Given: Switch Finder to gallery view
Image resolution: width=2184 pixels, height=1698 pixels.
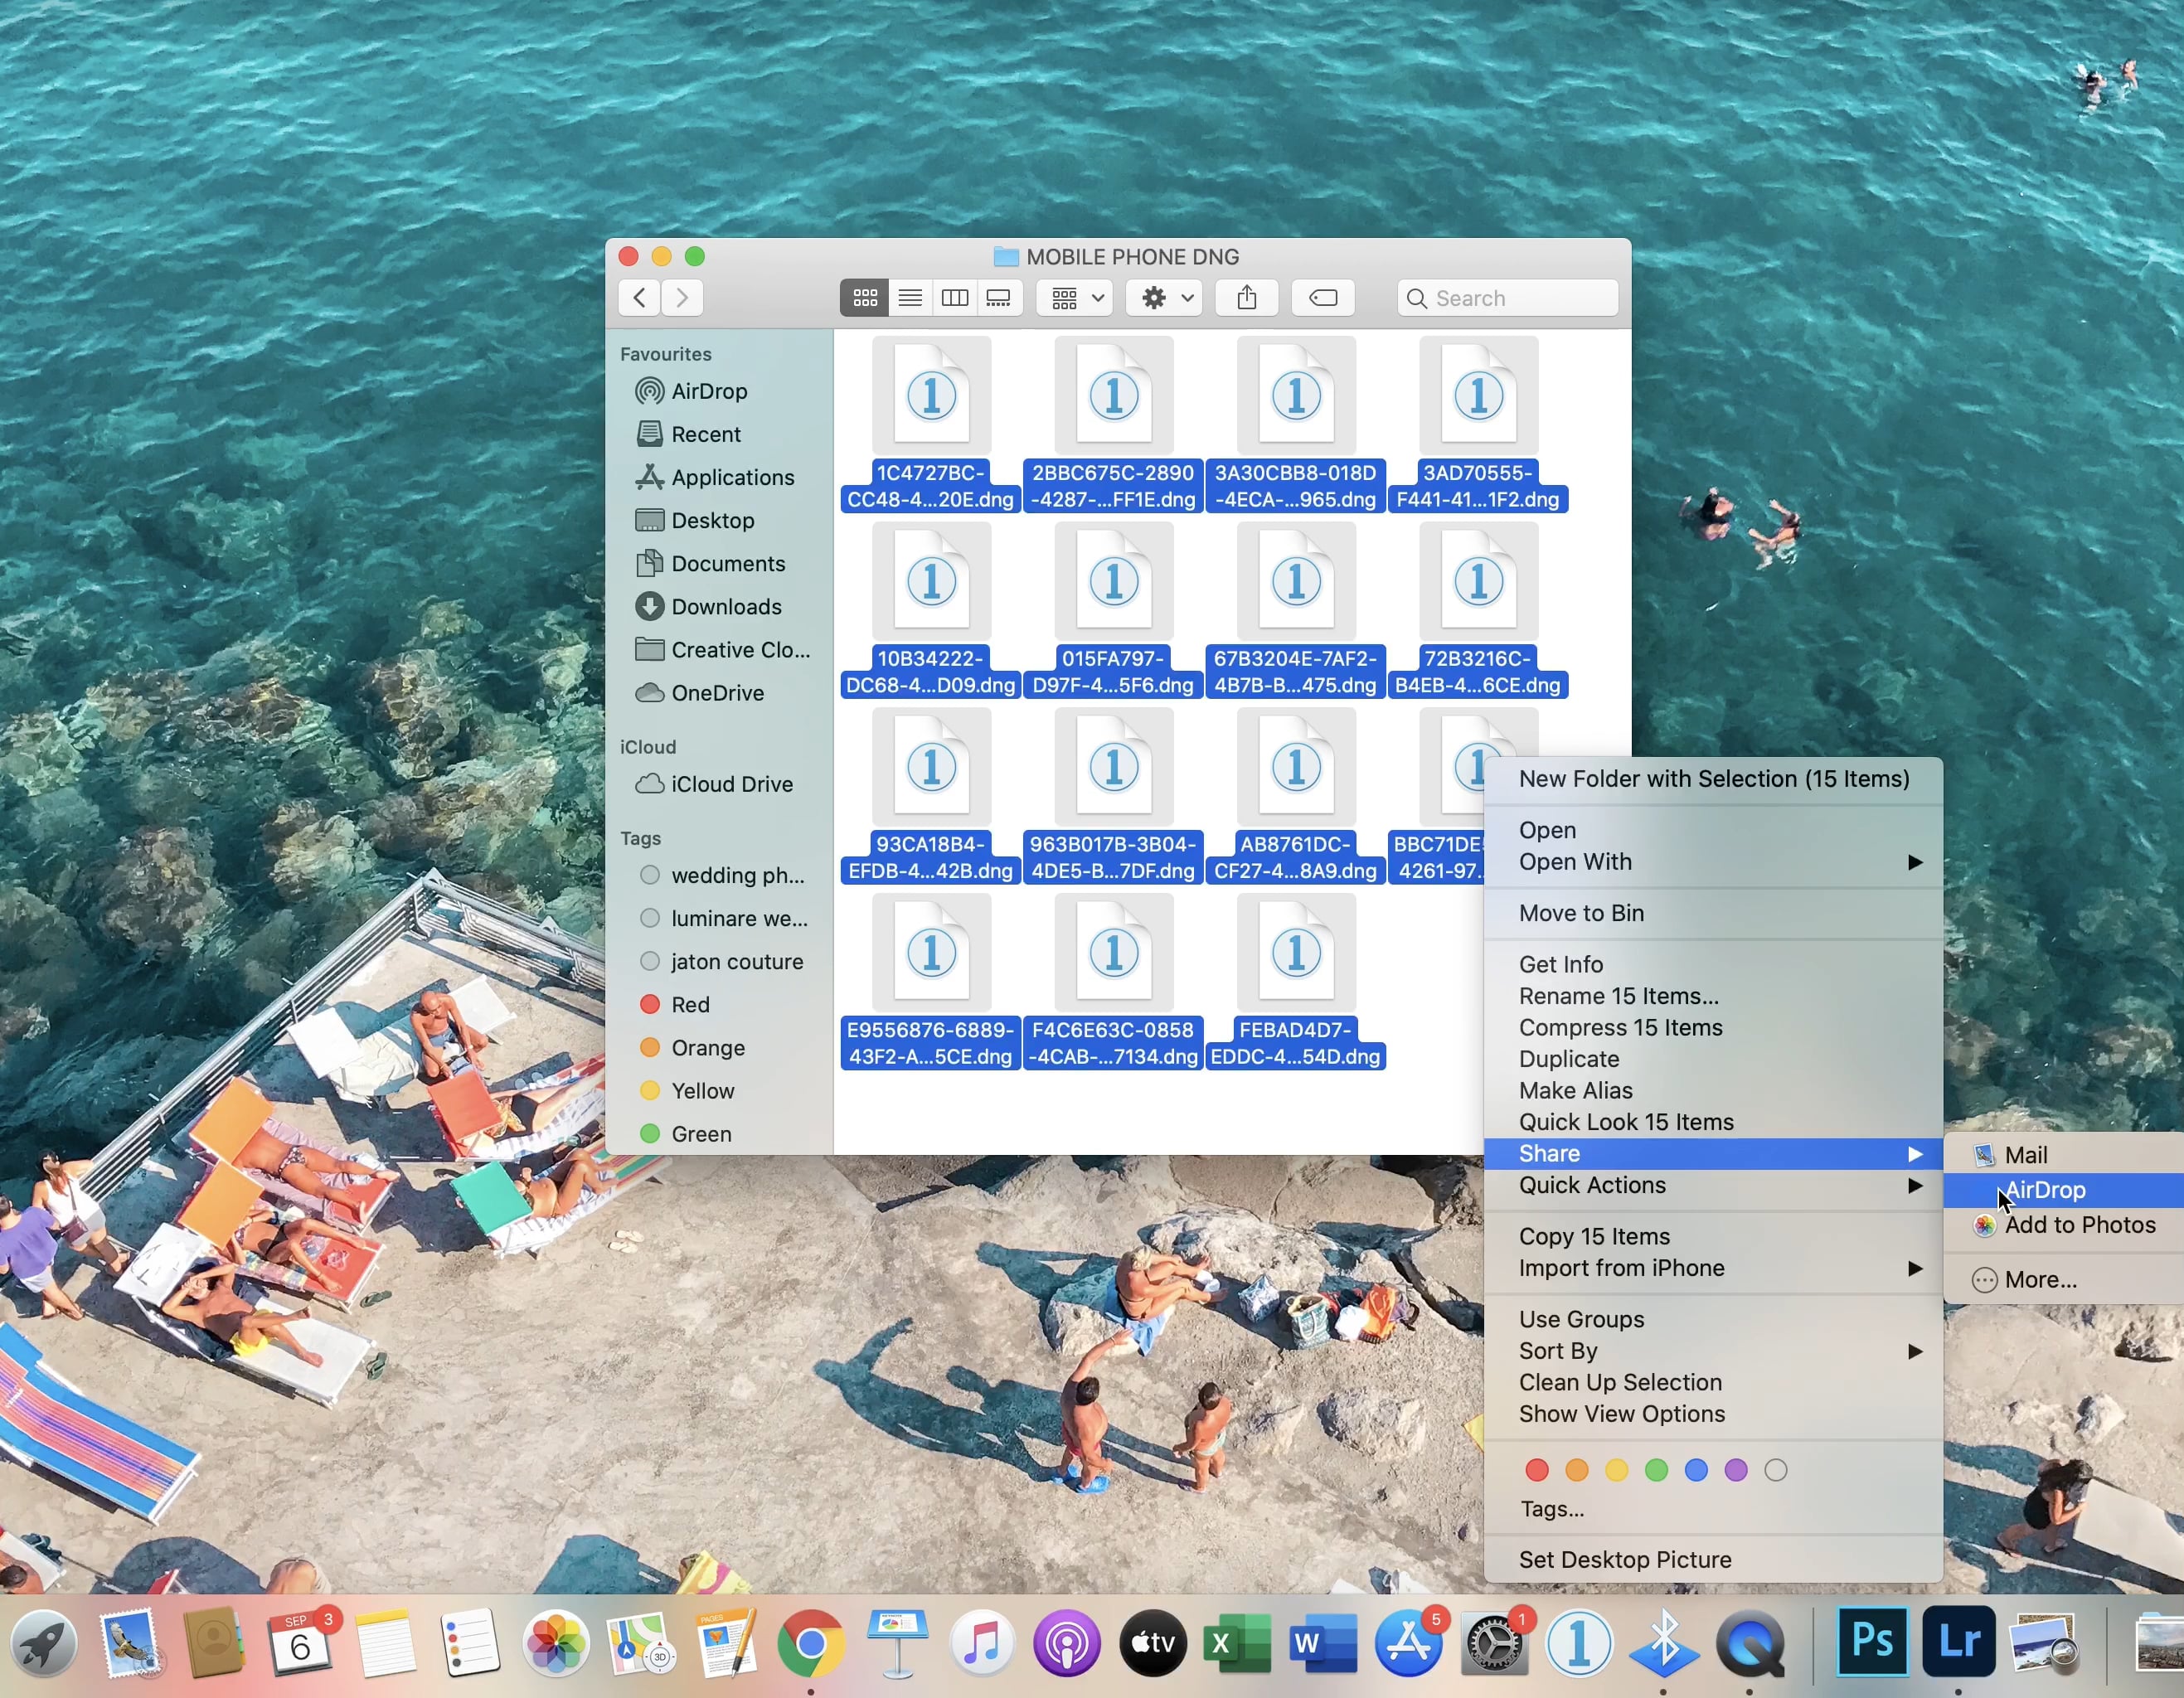Looking at the screenshot, I should [999, 298].
